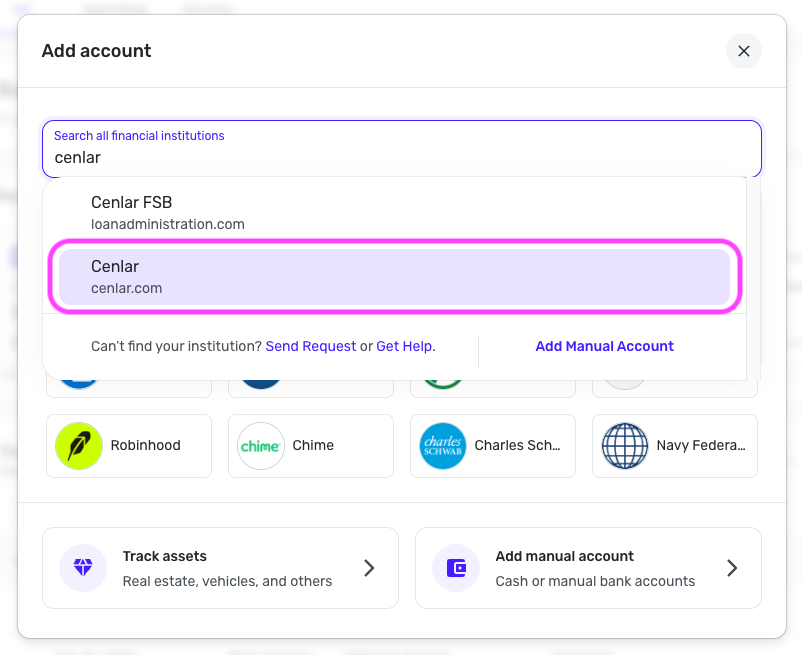Open the Get Help link
This screenshot has width=802, height=655.
click(x=404, y=346)
